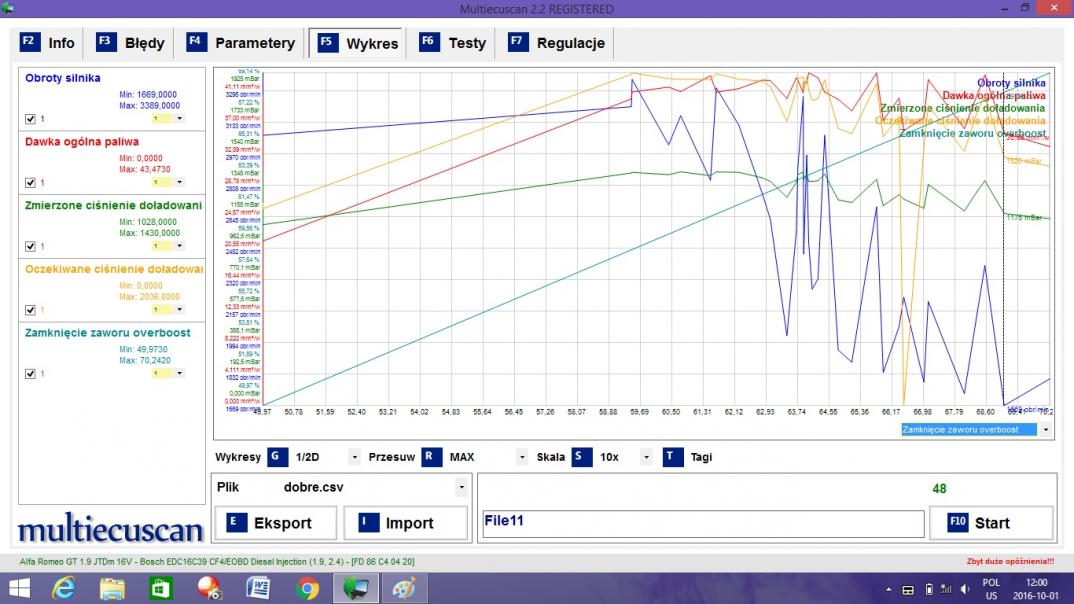Screen dimensions: 1074x604
Task: Open the Windows Store taskbar icon
Action: coord(161,588)
